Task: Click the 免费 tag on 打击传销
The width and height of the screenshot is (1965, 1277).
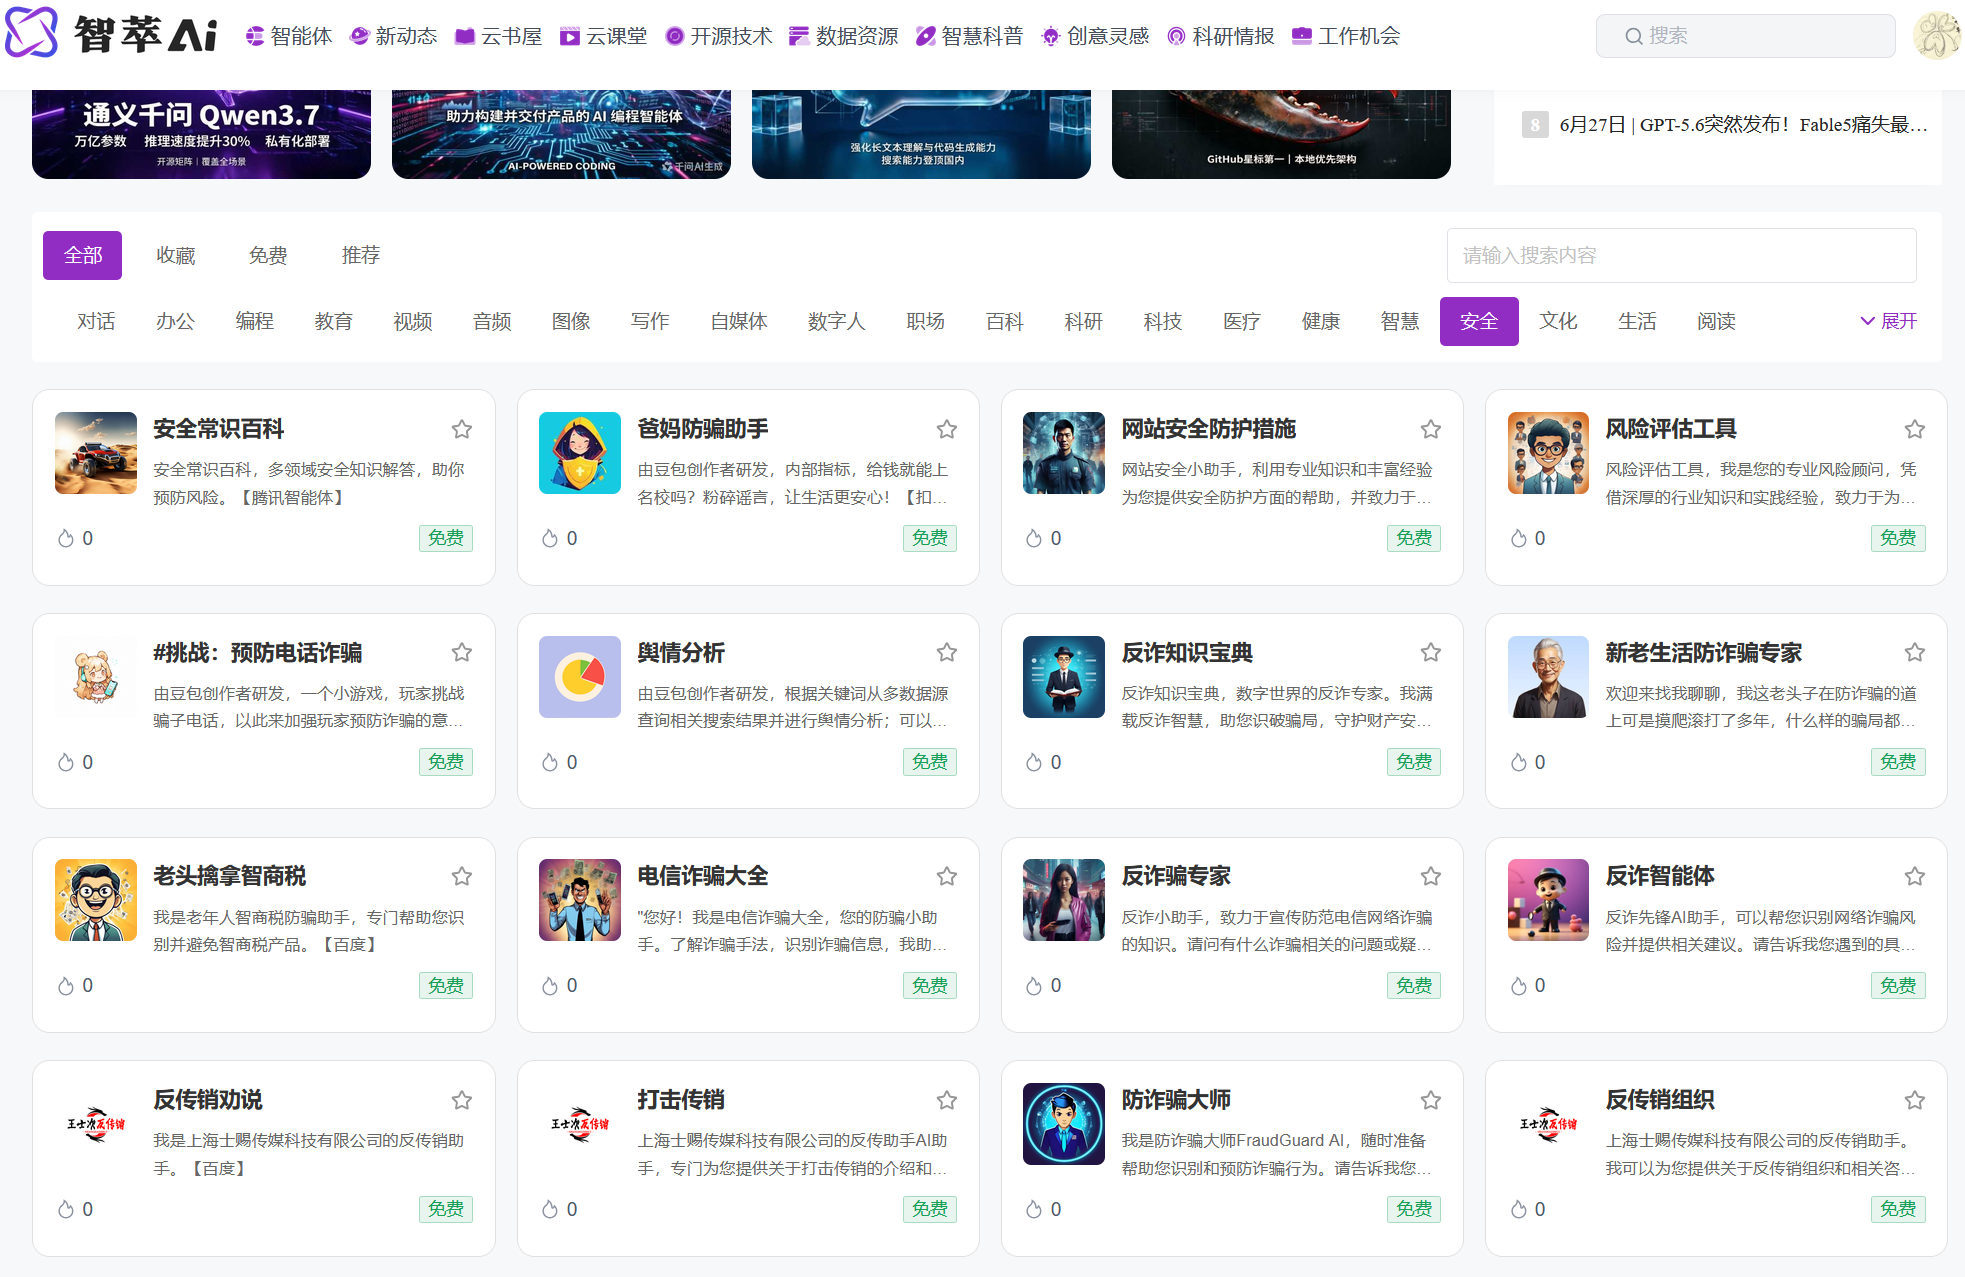Action: coord(930,1209)
